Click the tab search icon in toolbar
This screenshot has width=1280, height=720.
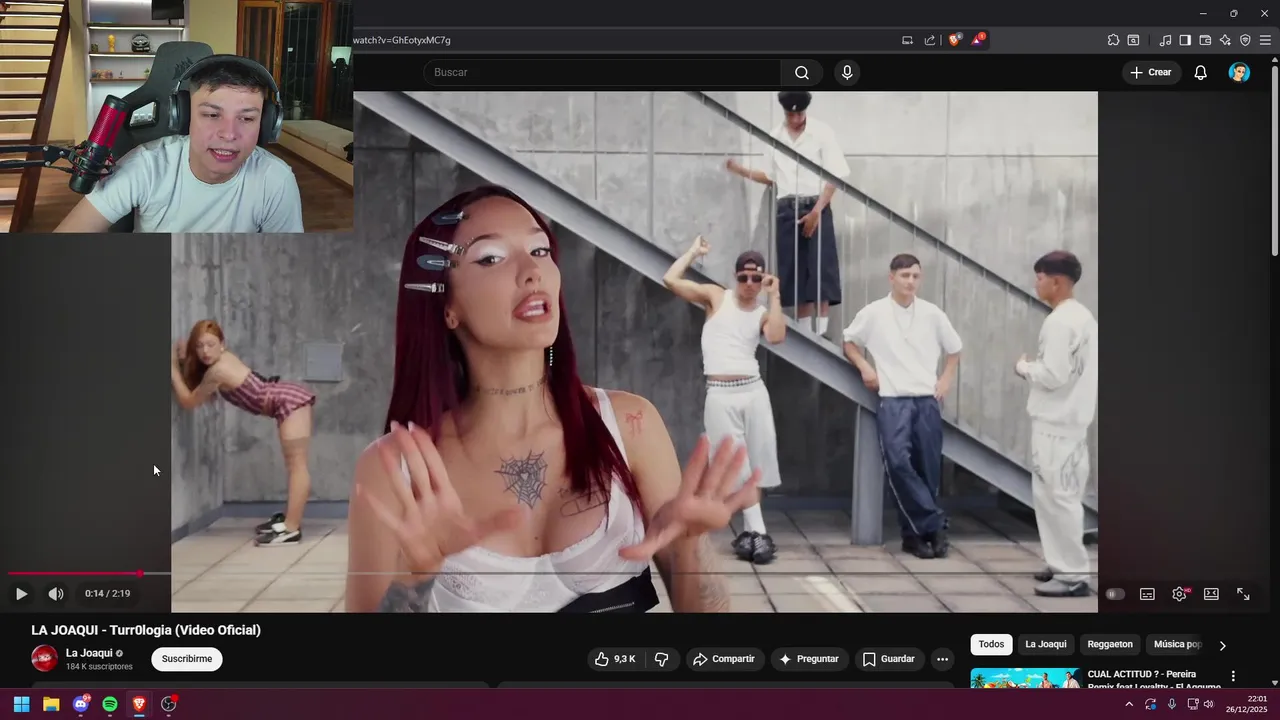click(1133, 40)
